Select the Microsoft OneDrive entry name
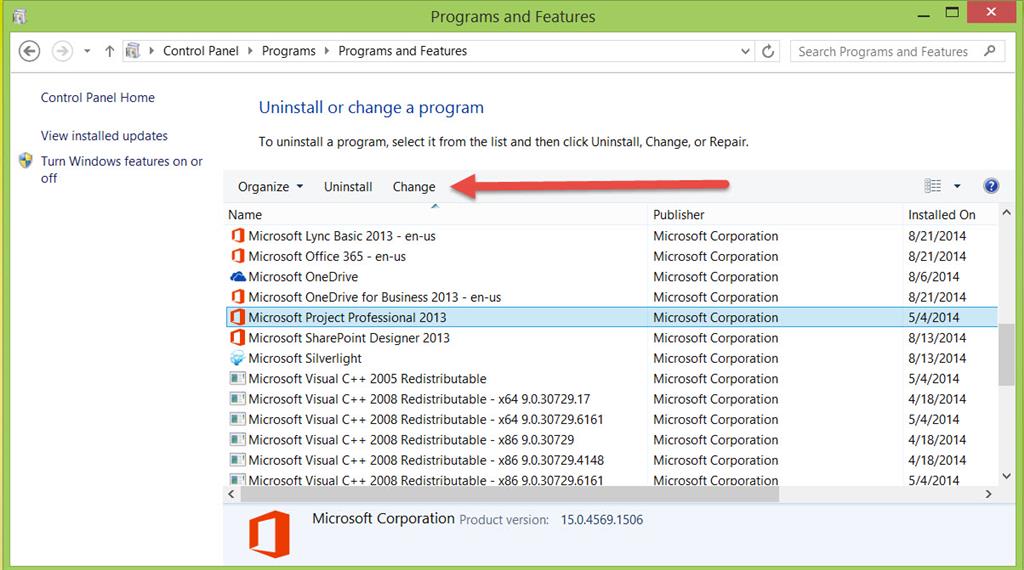Viewport: 1024px width, 570px height. (x=303, y=277)
